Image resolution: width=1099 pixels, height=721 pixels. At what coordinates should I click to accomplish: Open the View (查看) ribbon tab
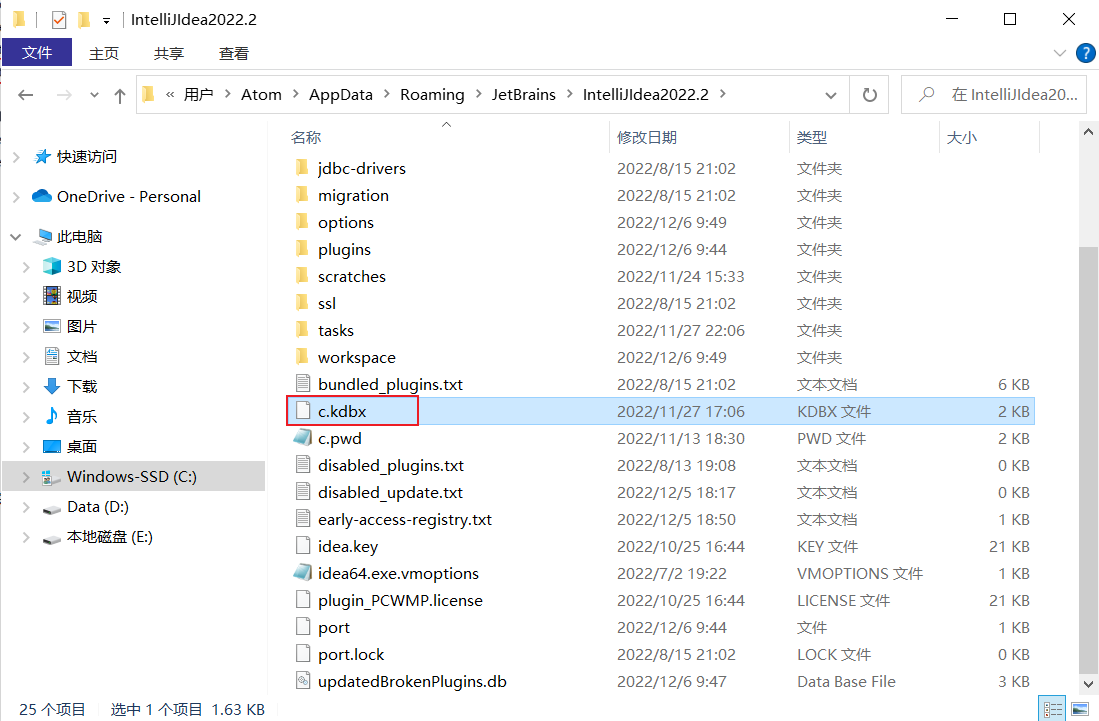pyautogui.click(x=233, y=53)
